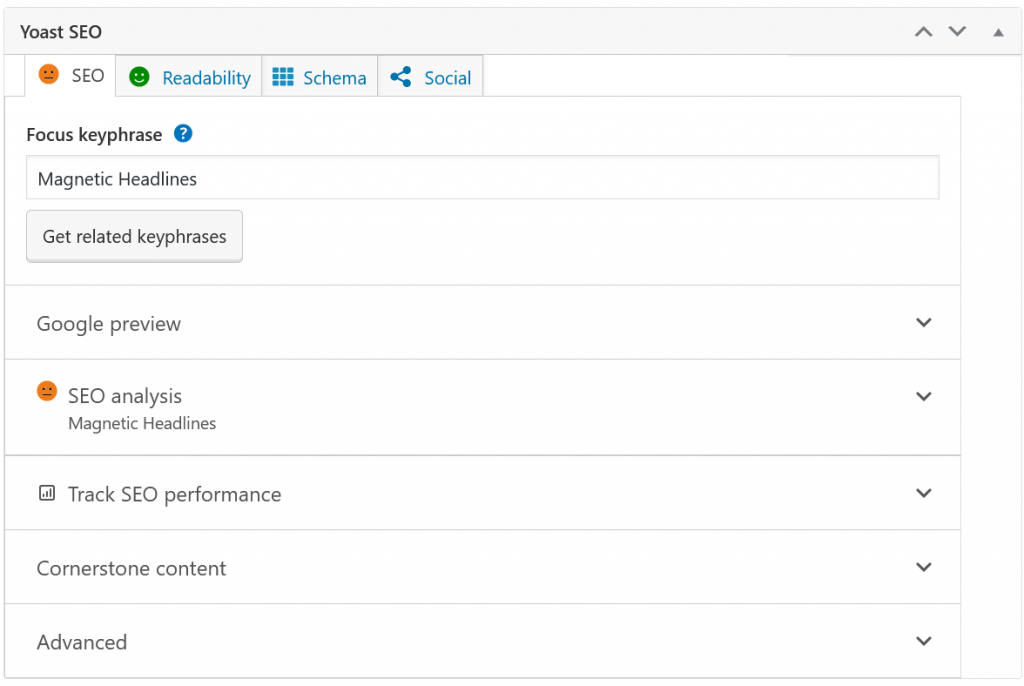
Task: Move Yoast SEO box down with arrow icon
Action: click(957, 31)
